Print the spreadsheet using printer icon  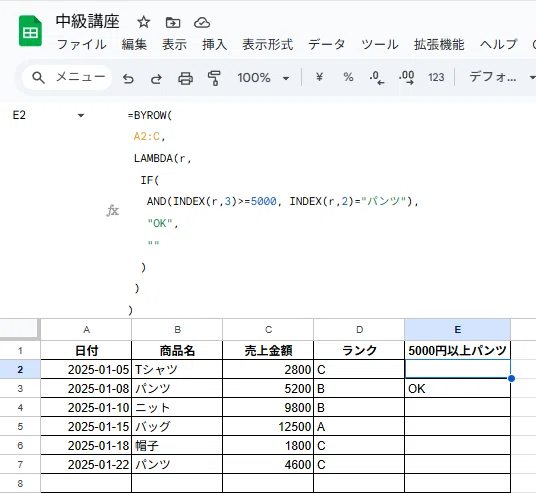click(x=185, y=78)
